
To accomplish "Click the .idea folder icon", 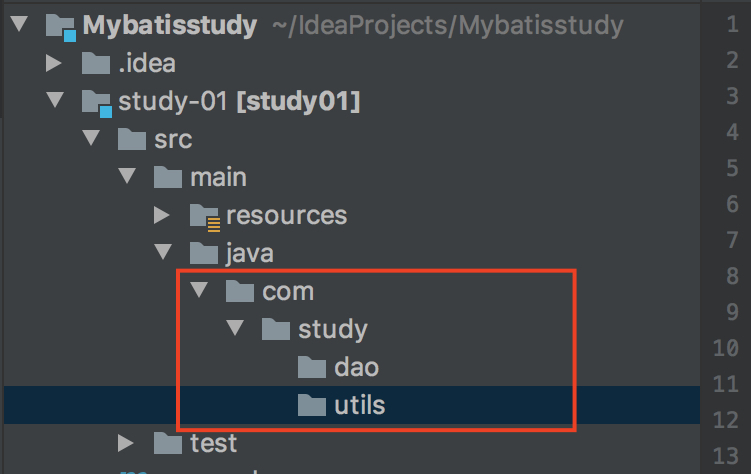I will pos(96,64).
